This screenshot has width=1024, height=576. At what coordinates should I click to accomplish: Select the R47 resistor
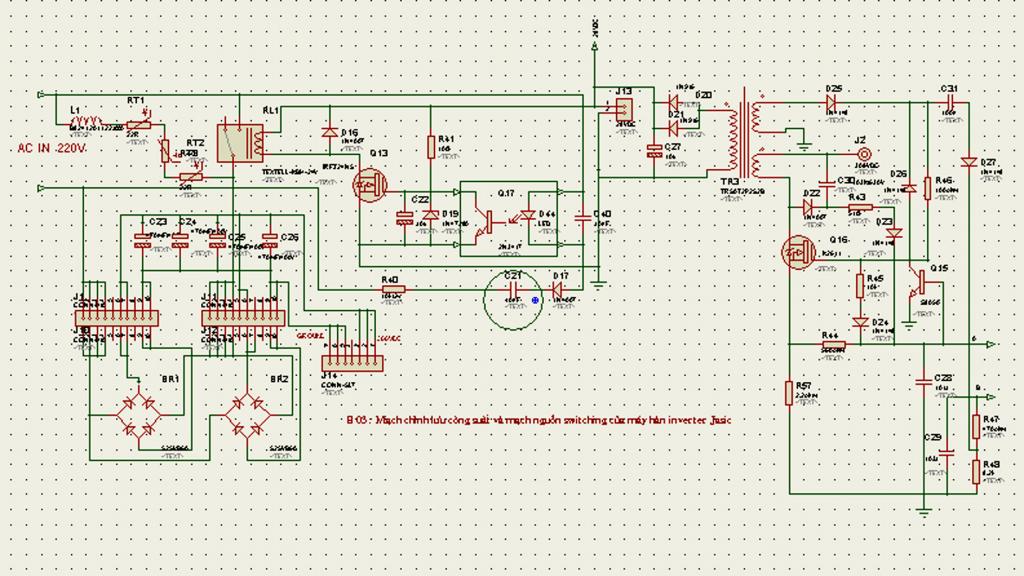point(976,426)
